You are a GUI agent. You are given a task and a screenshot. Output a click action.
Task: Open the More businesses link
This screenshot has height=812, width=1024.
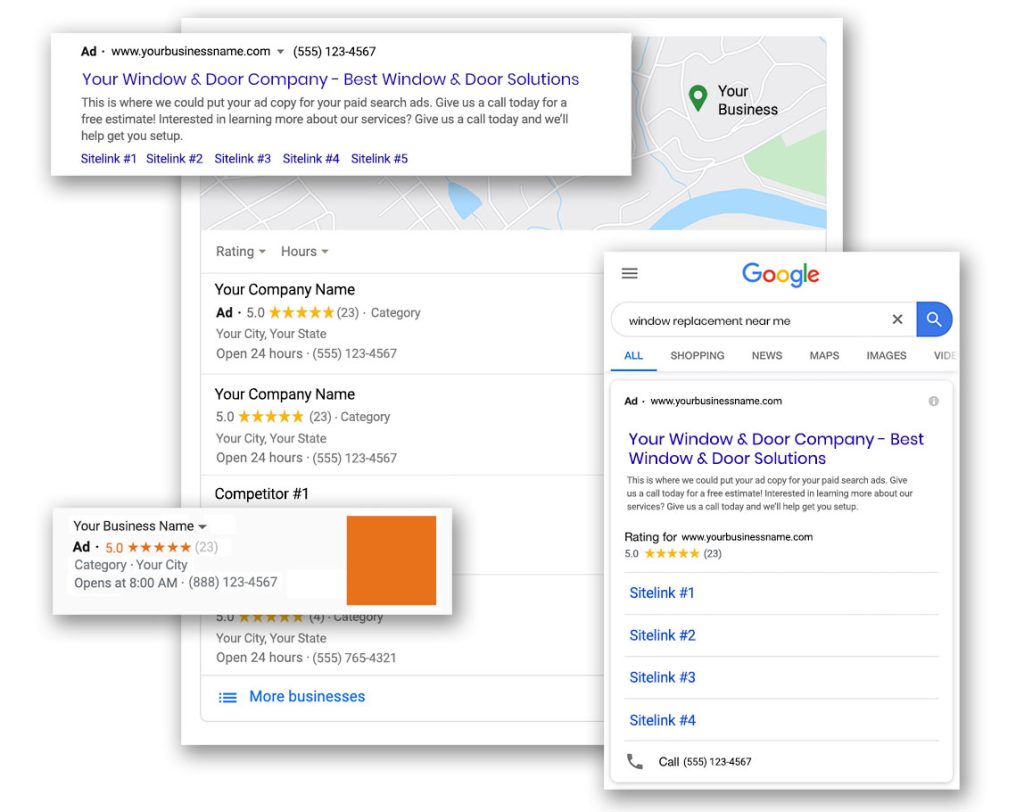(x=307, y=696)
